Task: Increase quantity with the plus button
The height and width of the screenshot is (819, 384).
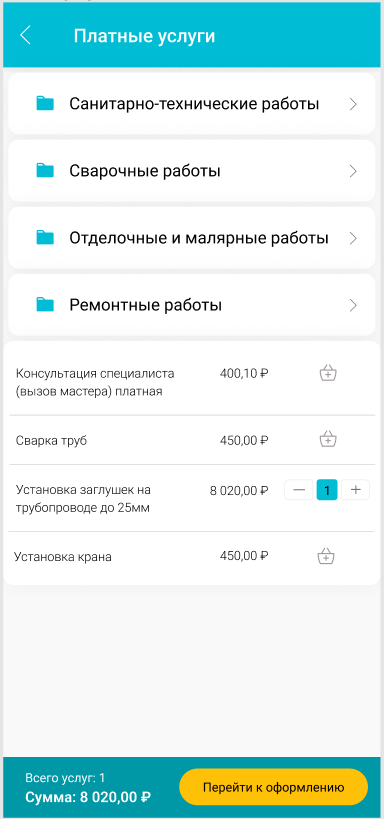Action: (x=355, y=490)
